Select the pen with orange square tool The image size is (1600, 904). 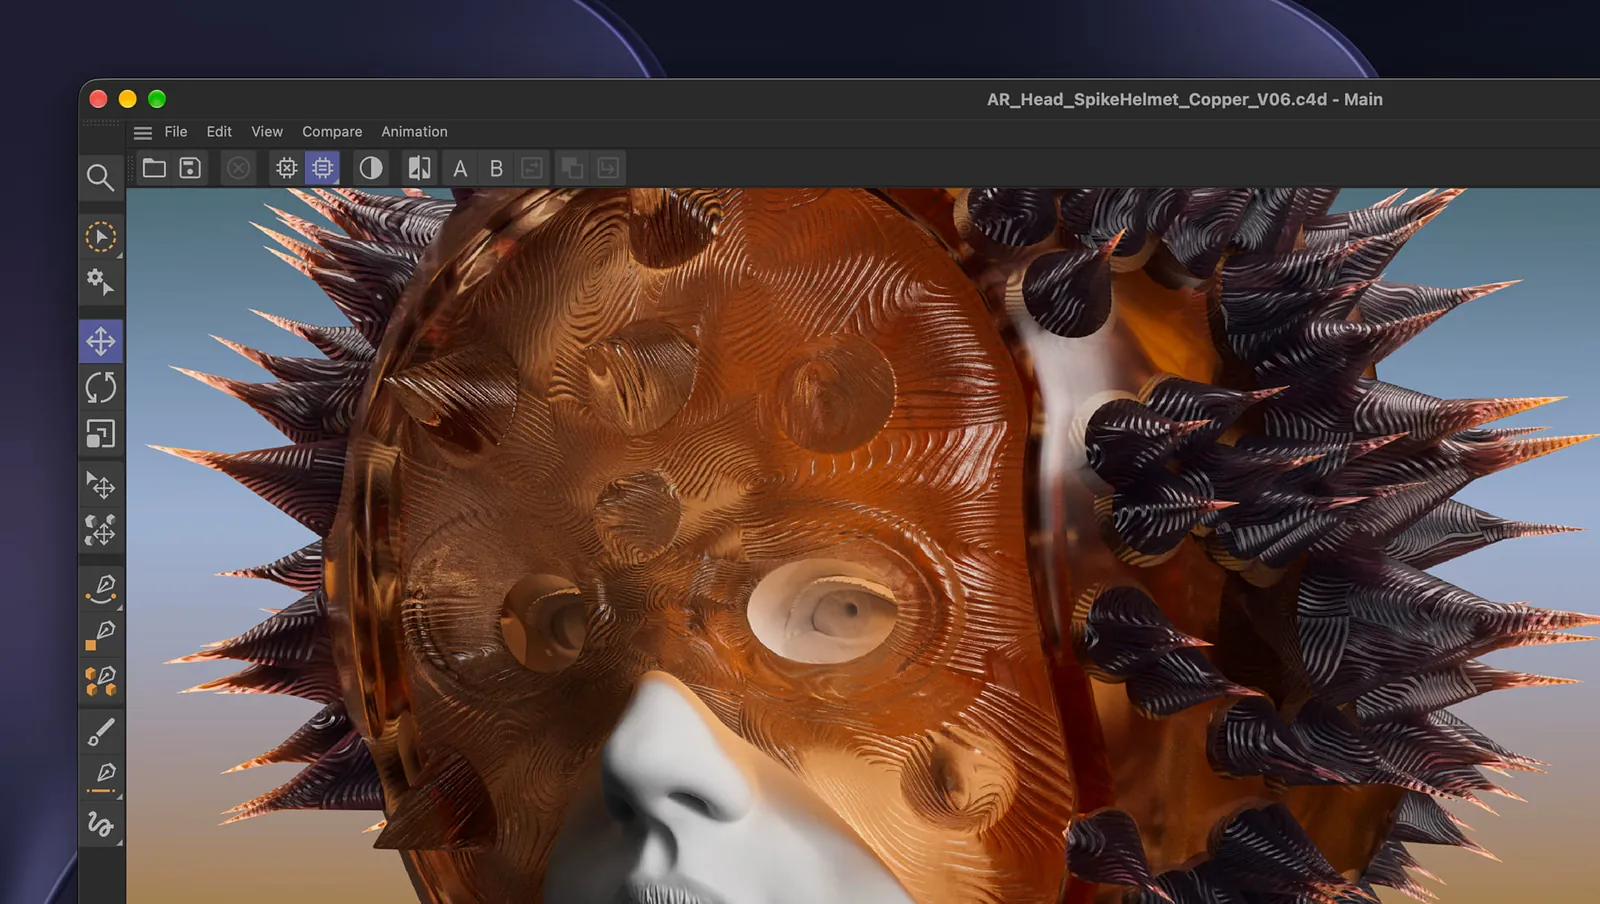(100, 635)
